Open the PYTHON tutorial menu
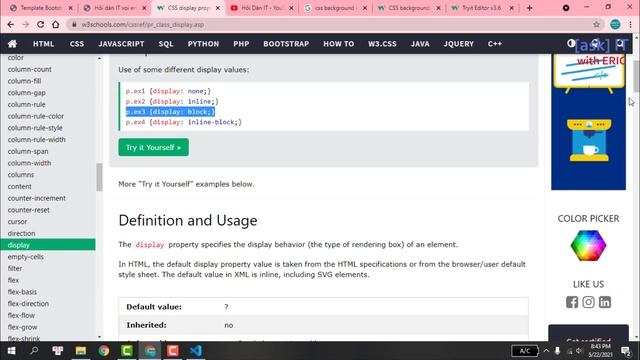This screenshot has height=360, width=640. 203,44
